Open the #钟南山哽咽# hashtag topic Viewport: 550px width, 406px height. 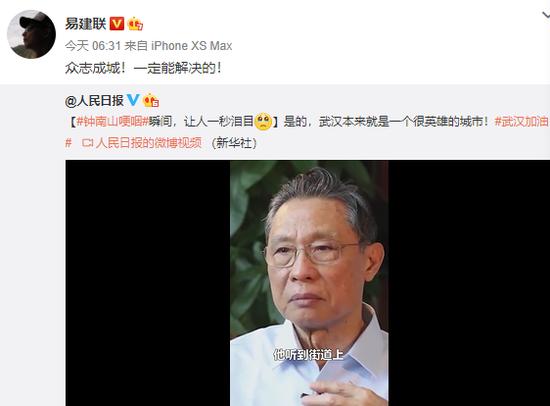(112, 122)
